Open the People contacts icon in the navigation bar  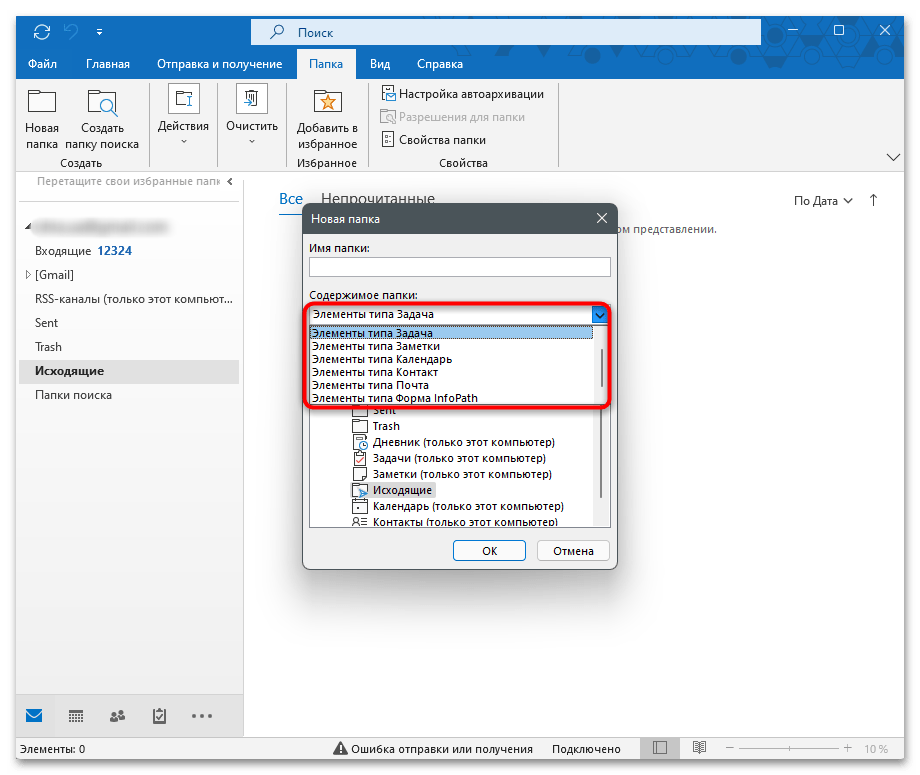click(x=117, y=716)
